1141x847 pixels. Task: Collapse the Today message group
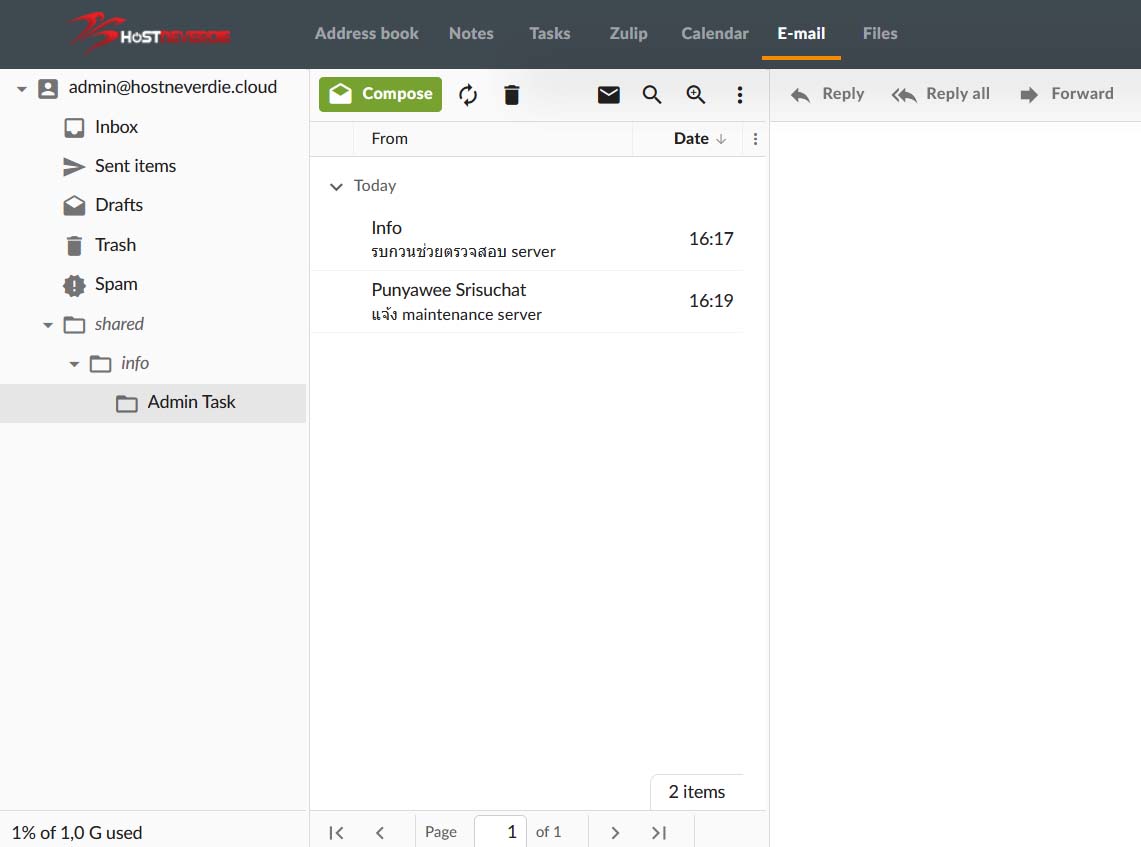pos(336,186)
